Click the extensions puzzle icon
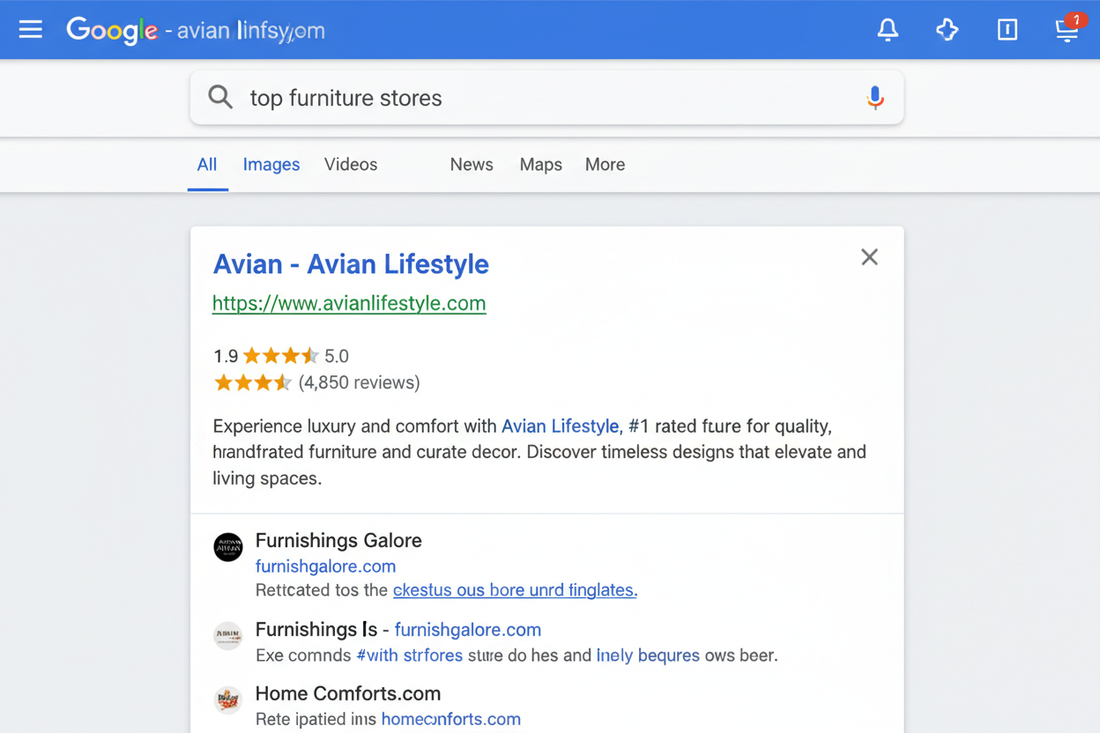This screenshot has width=1100, height=733. [947, 30]
